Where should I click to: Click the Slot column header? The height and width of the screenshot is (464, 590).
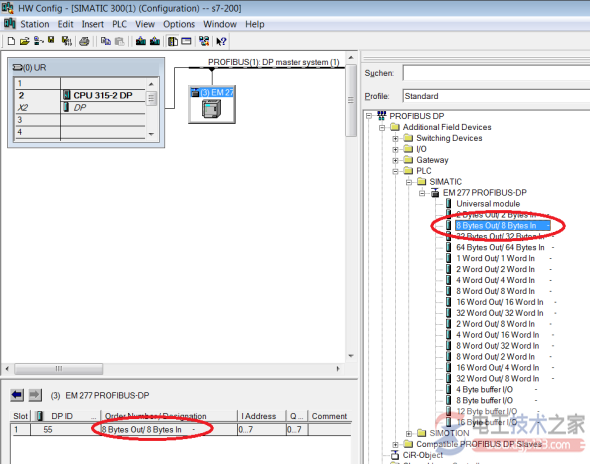coord(20,416)
